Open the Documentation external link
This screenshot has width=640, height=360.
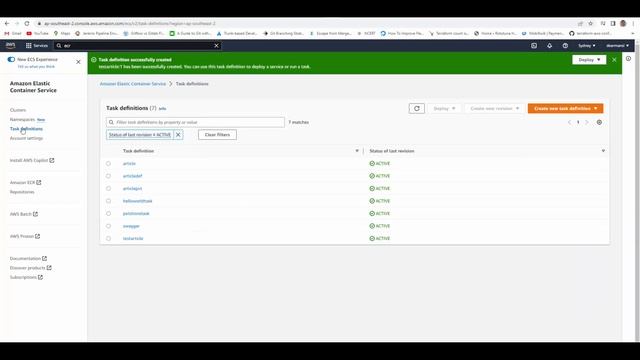pyautogui.click(x=28, y=258)
